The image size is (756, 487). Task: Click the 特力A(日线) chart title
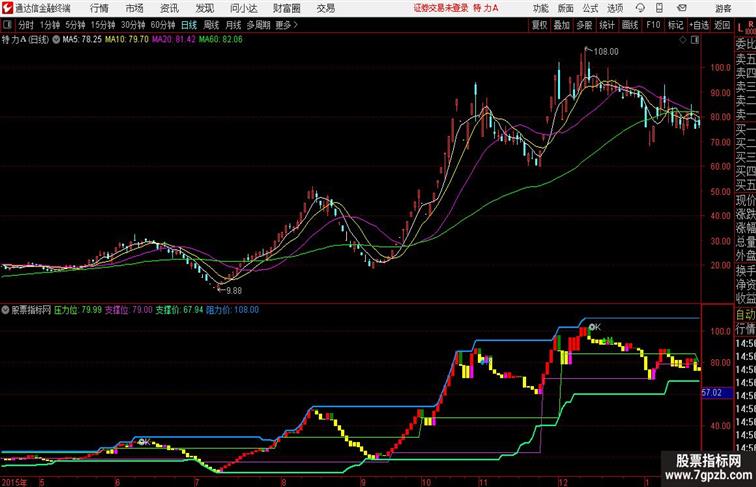[x=26, y=40]
